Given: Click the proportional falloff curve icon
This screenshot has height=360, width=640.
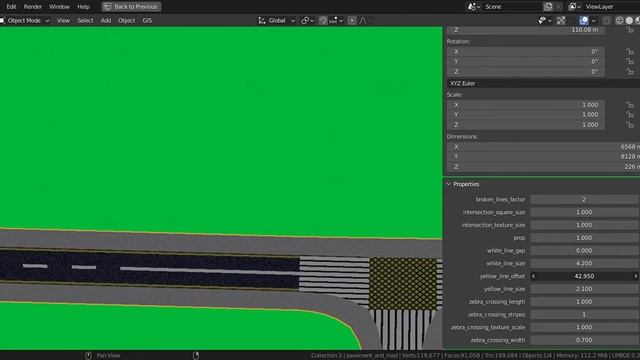Looking at the screenshot, I should click(363, 20).
